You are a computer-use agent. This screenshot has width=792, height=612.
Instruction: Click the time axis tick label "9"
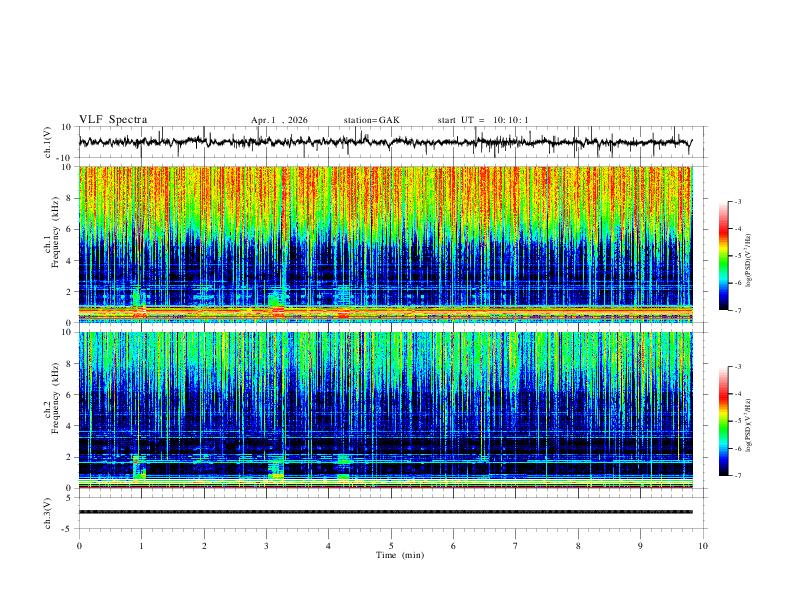pyautogui.click(x=640, y=546)
